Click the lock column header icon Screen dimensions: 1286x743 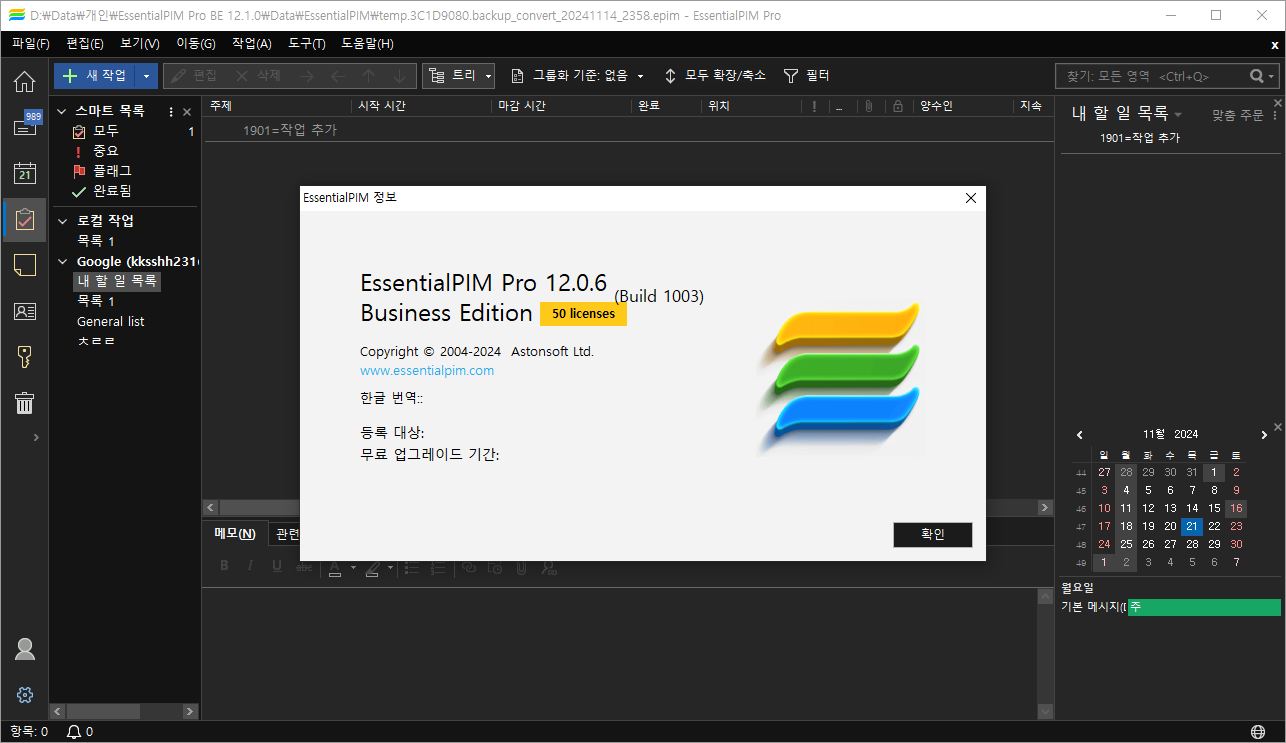point(897,106)
